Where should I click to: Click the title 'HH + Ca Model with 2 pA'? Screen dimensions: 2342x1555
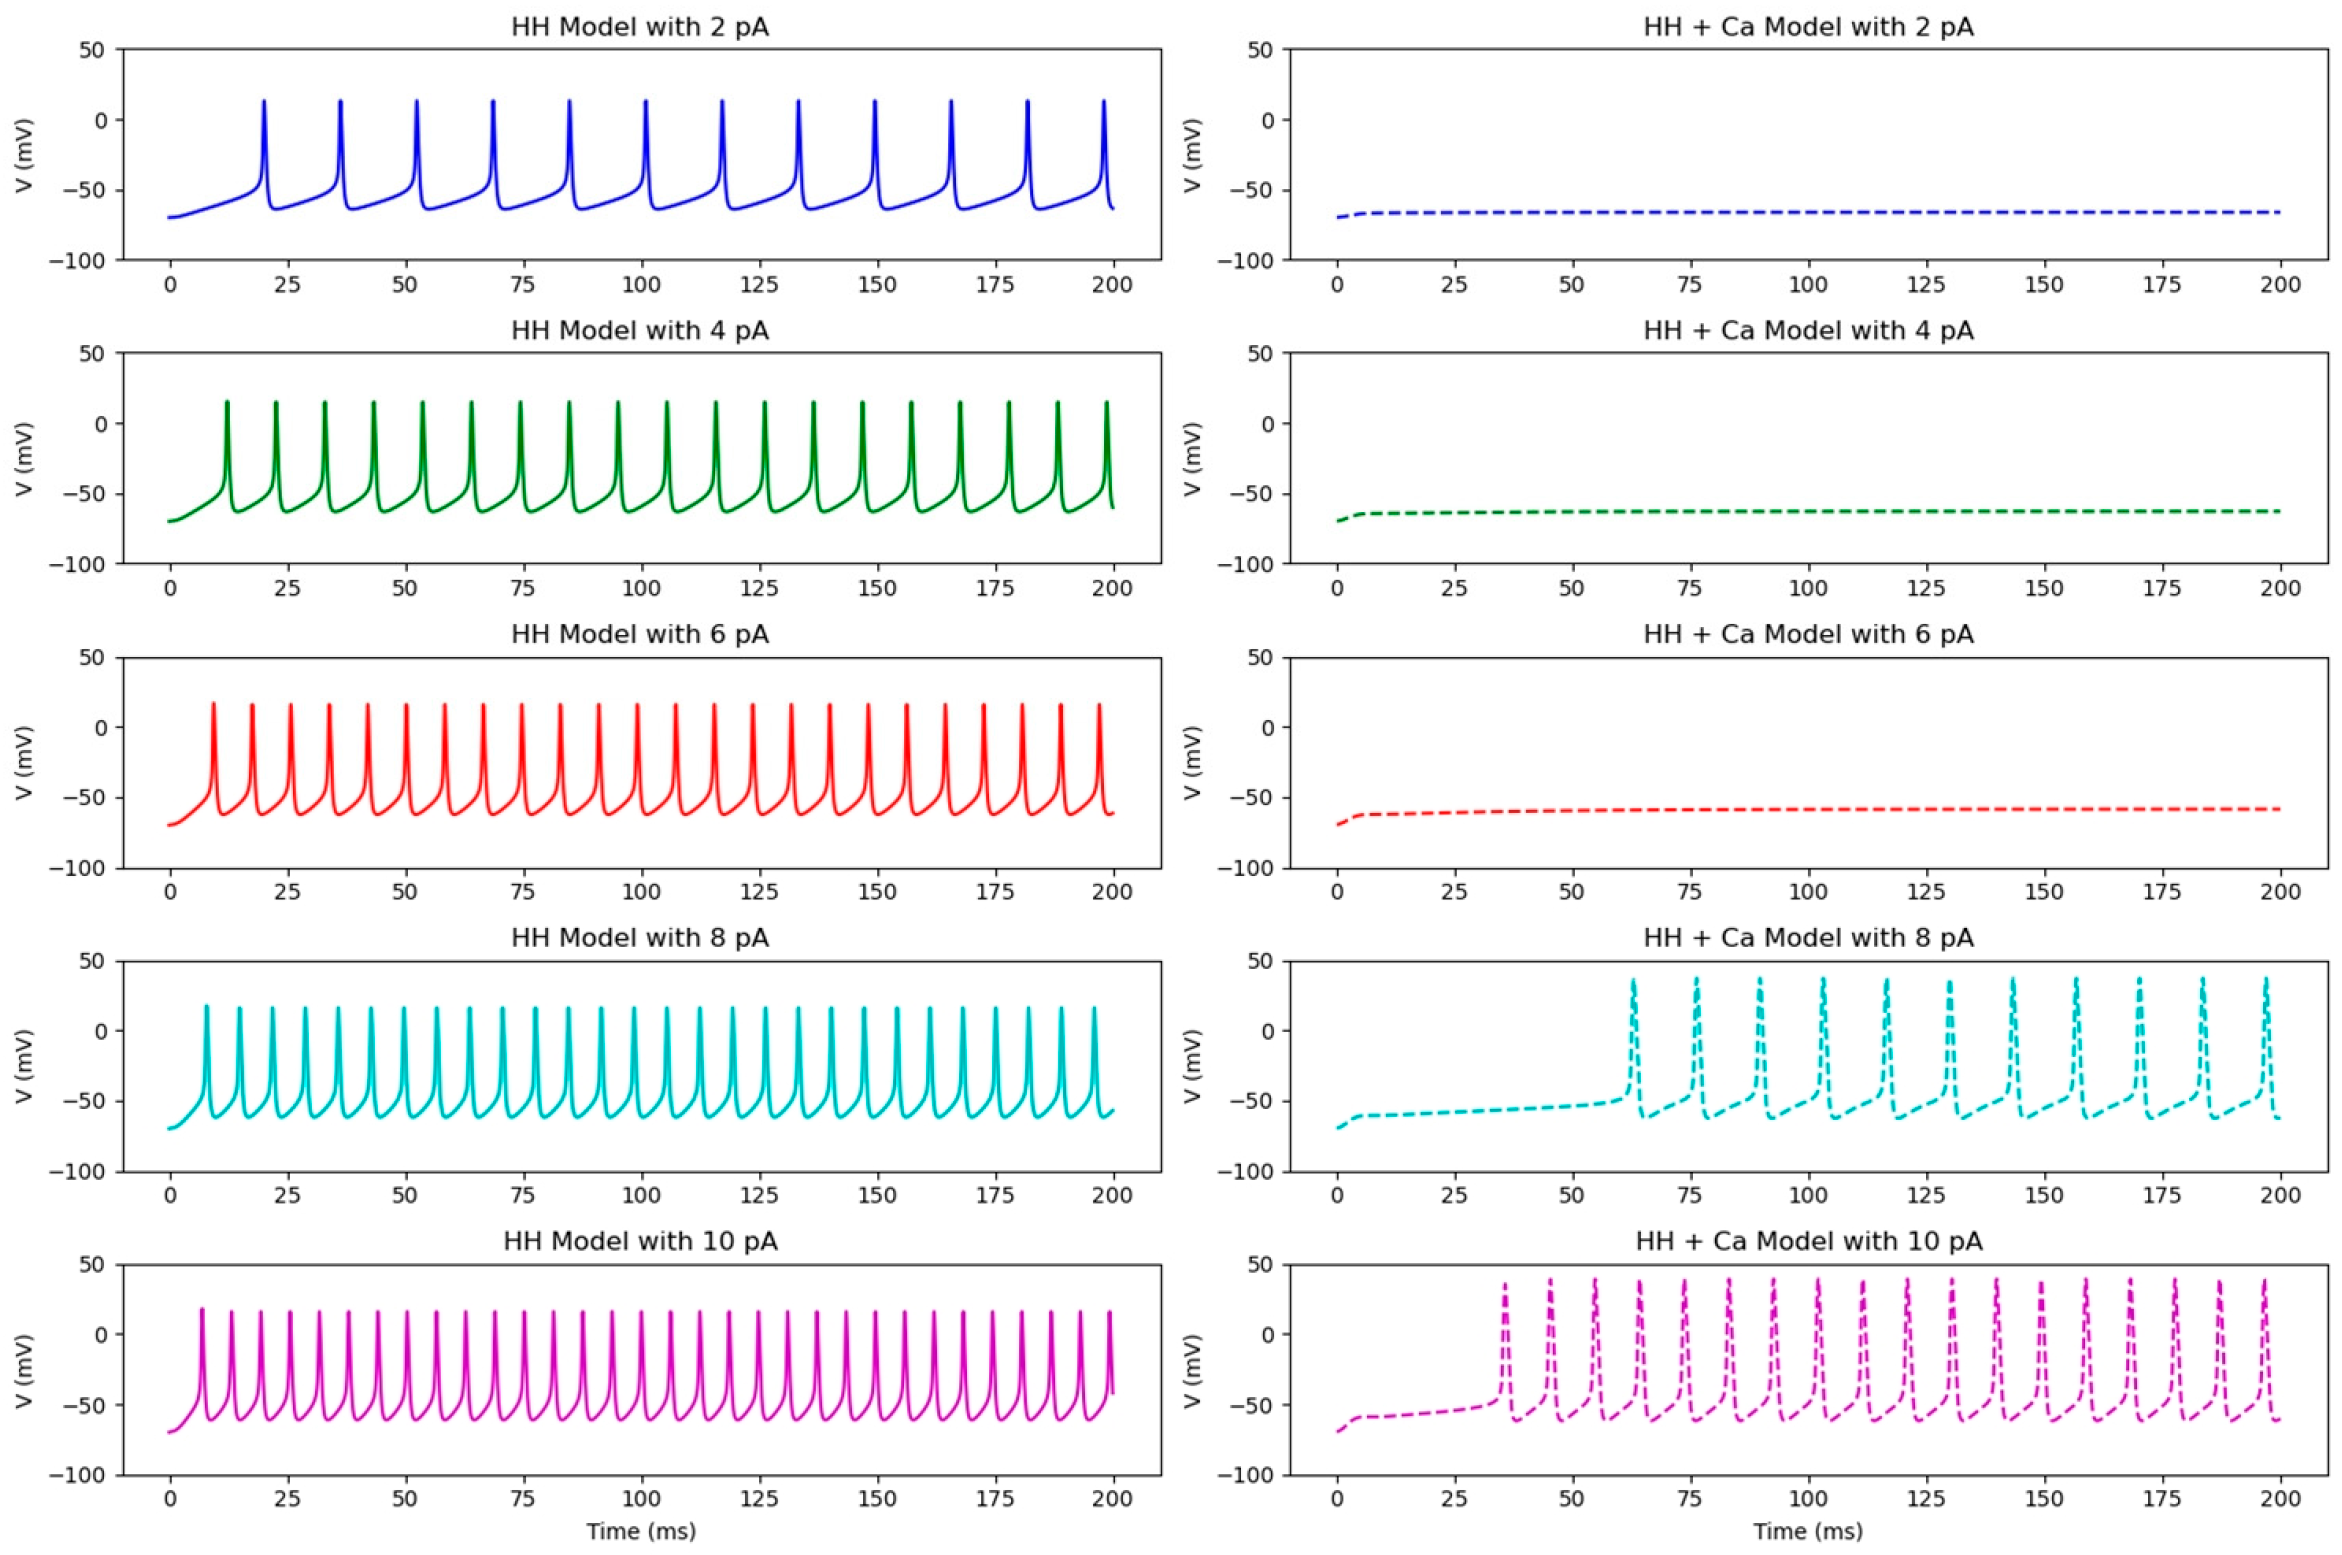(x=1808, y=27)
